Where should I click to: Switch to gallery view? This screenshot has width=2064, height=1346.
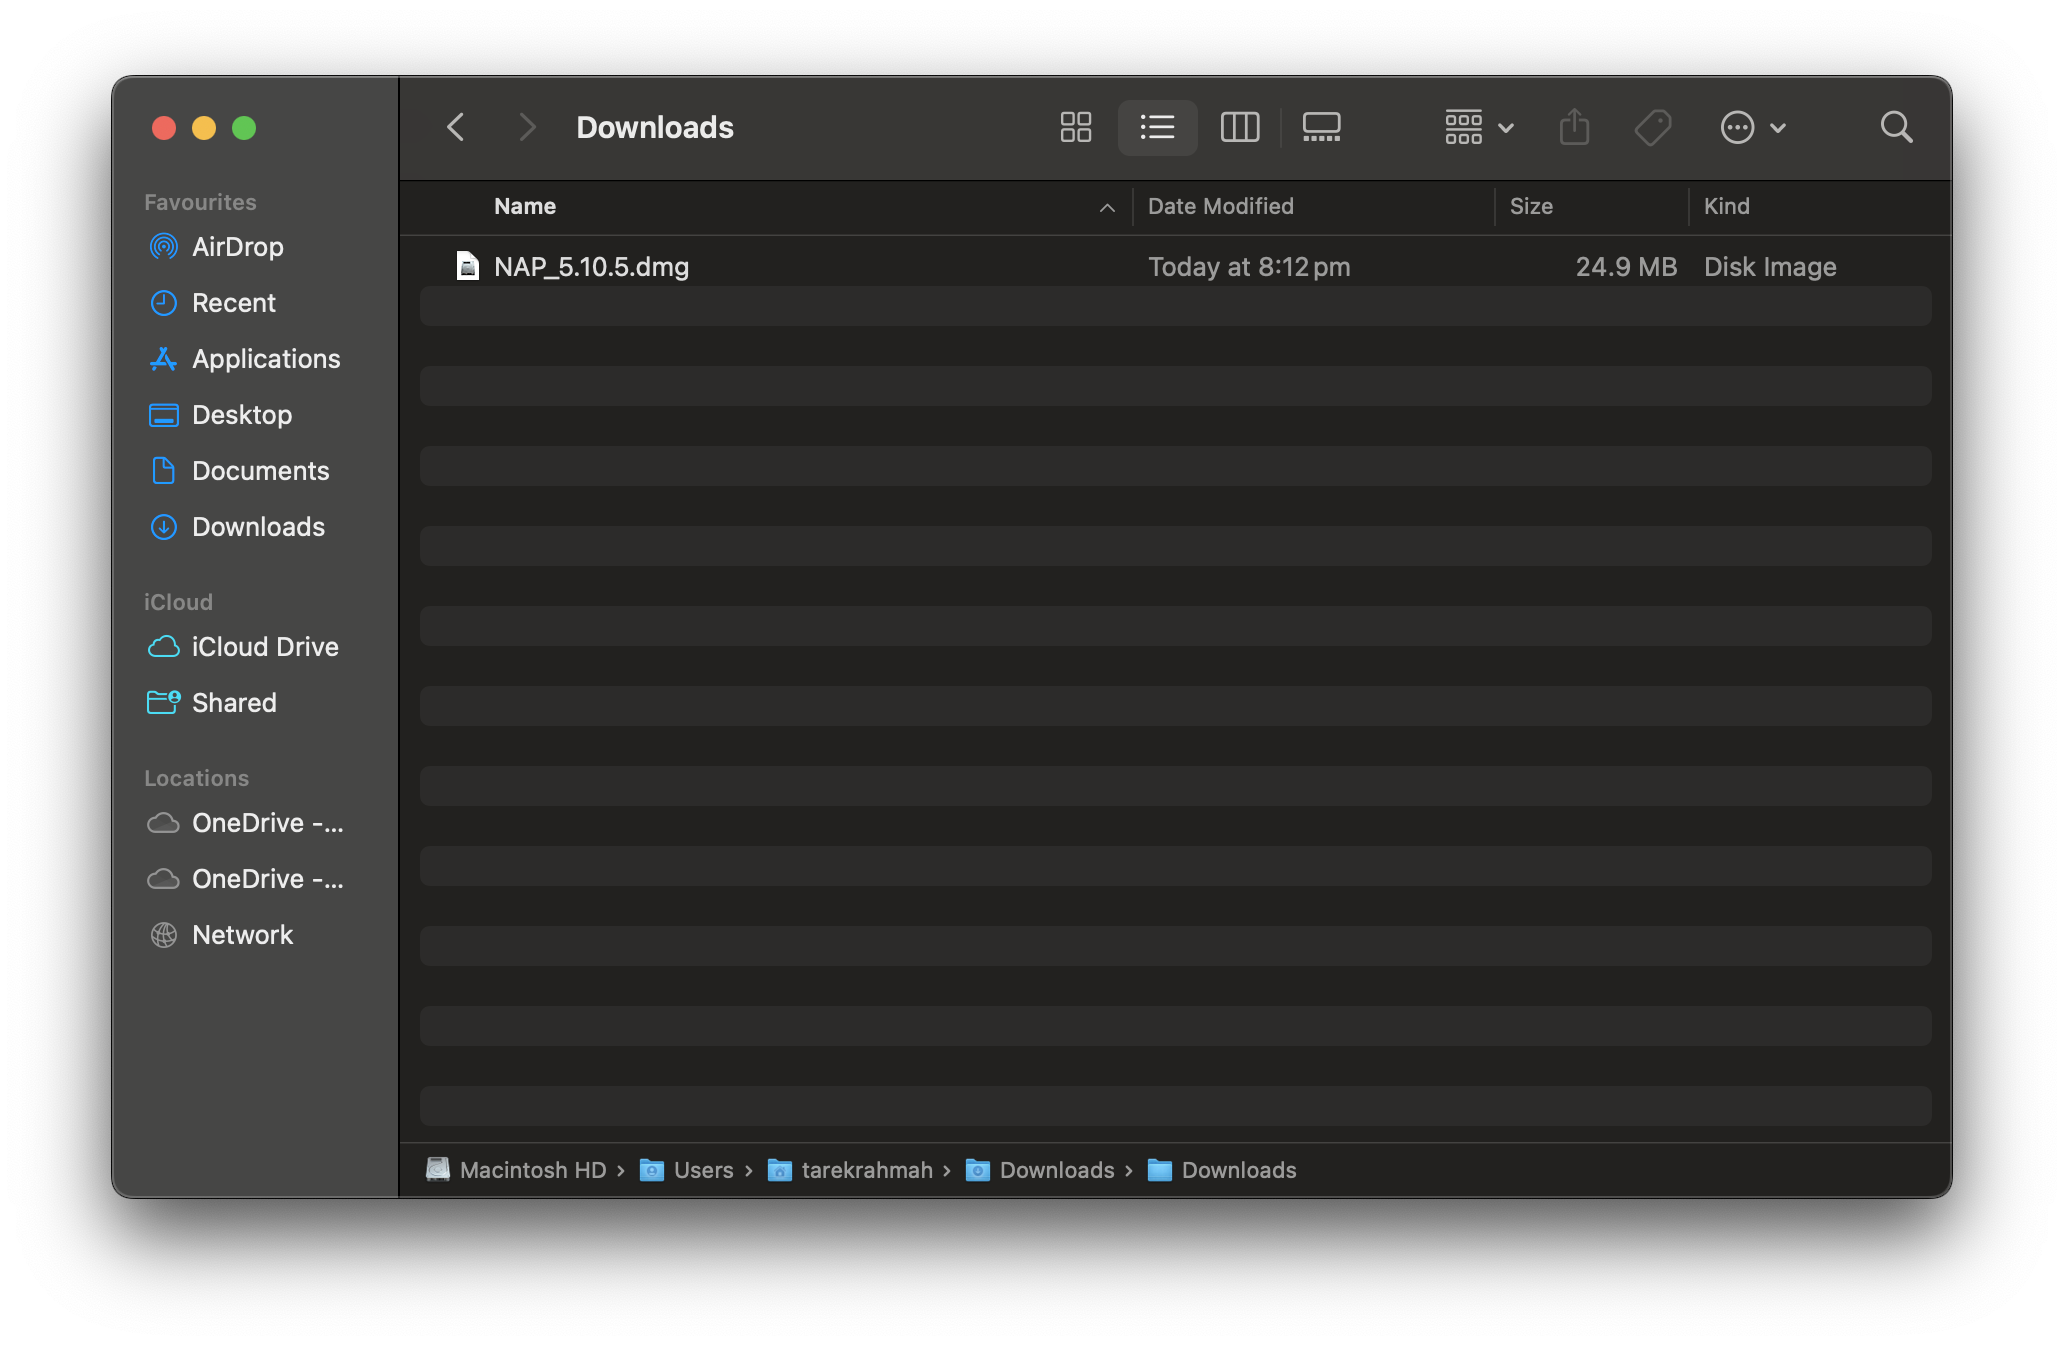pyautogui.click(x=1321, y=127)
